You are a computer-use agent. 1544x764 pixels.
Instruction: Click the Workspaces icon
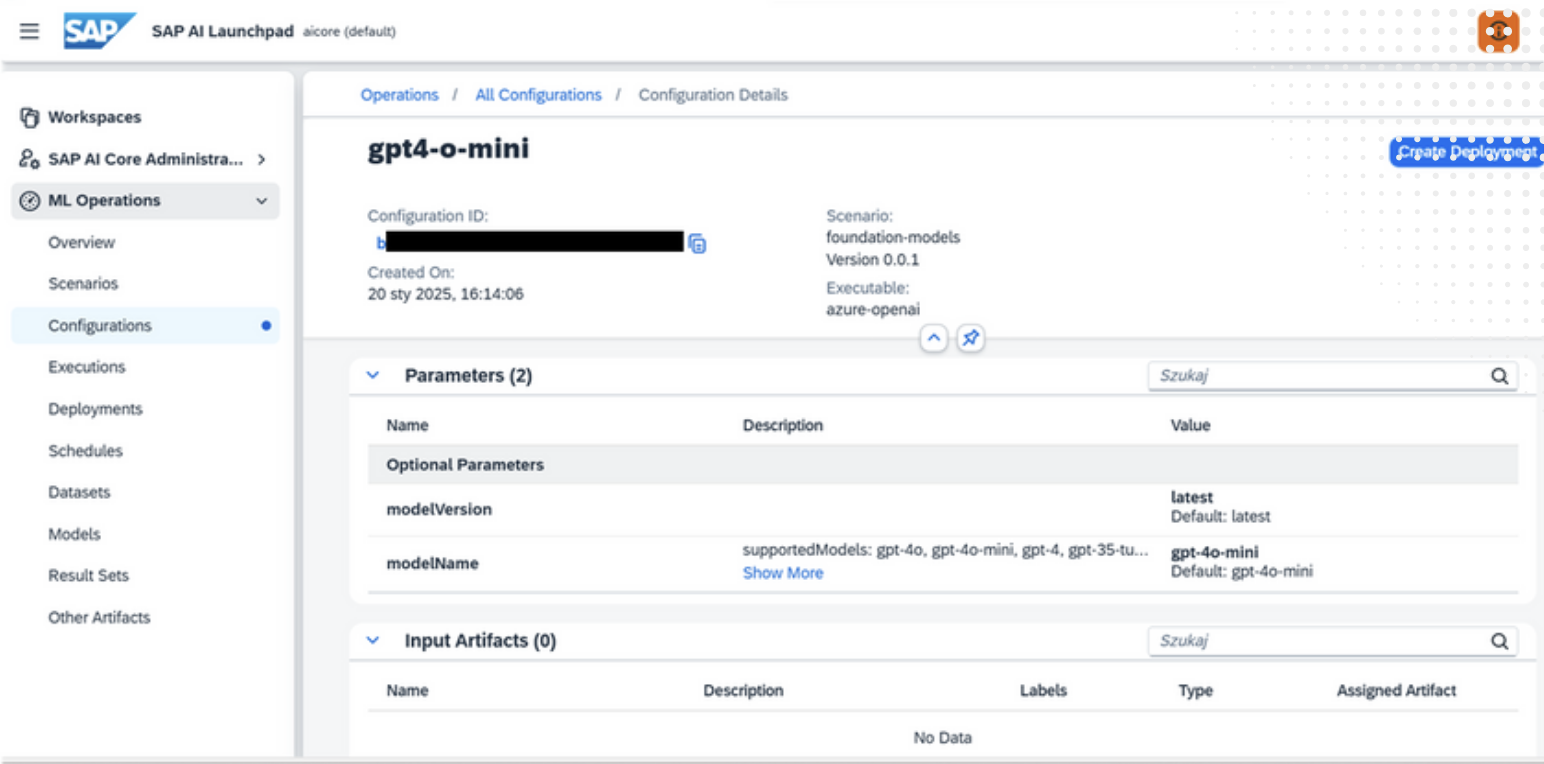tap(30, 117)
